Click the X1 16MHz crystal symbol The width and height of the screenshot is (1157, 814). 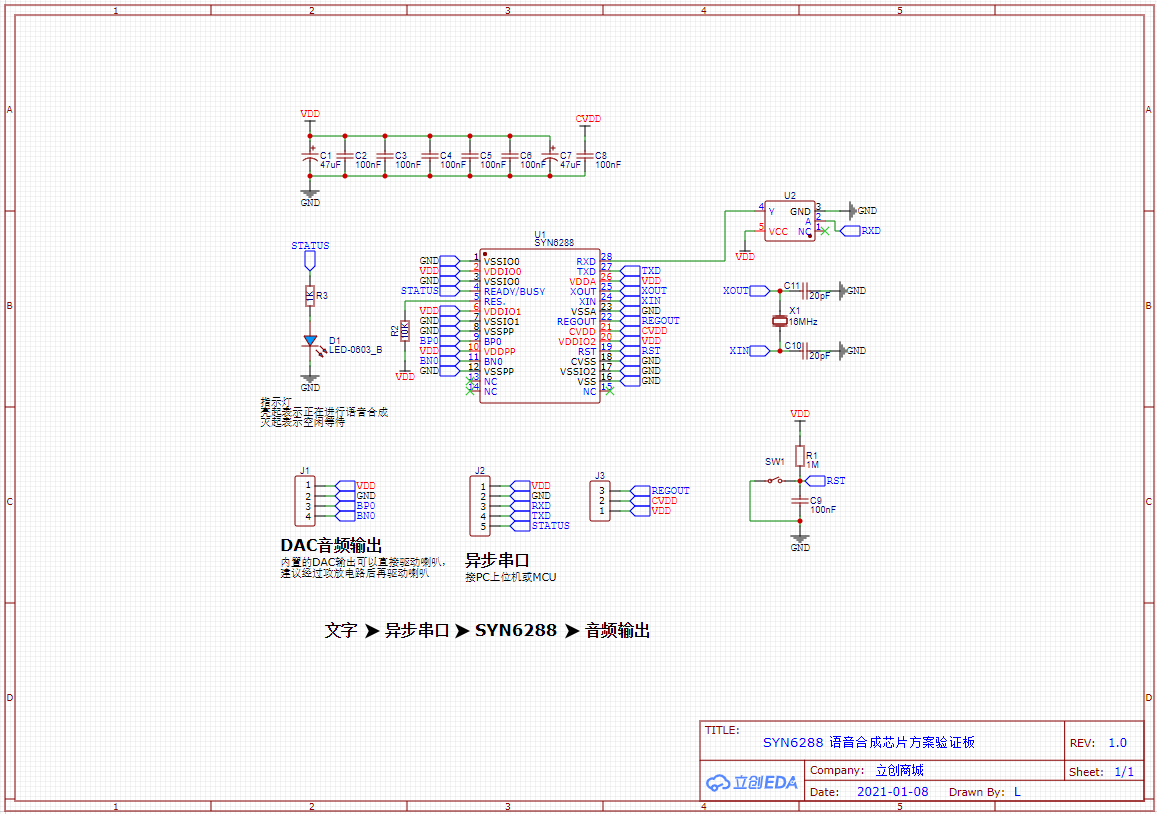(780, 321)
